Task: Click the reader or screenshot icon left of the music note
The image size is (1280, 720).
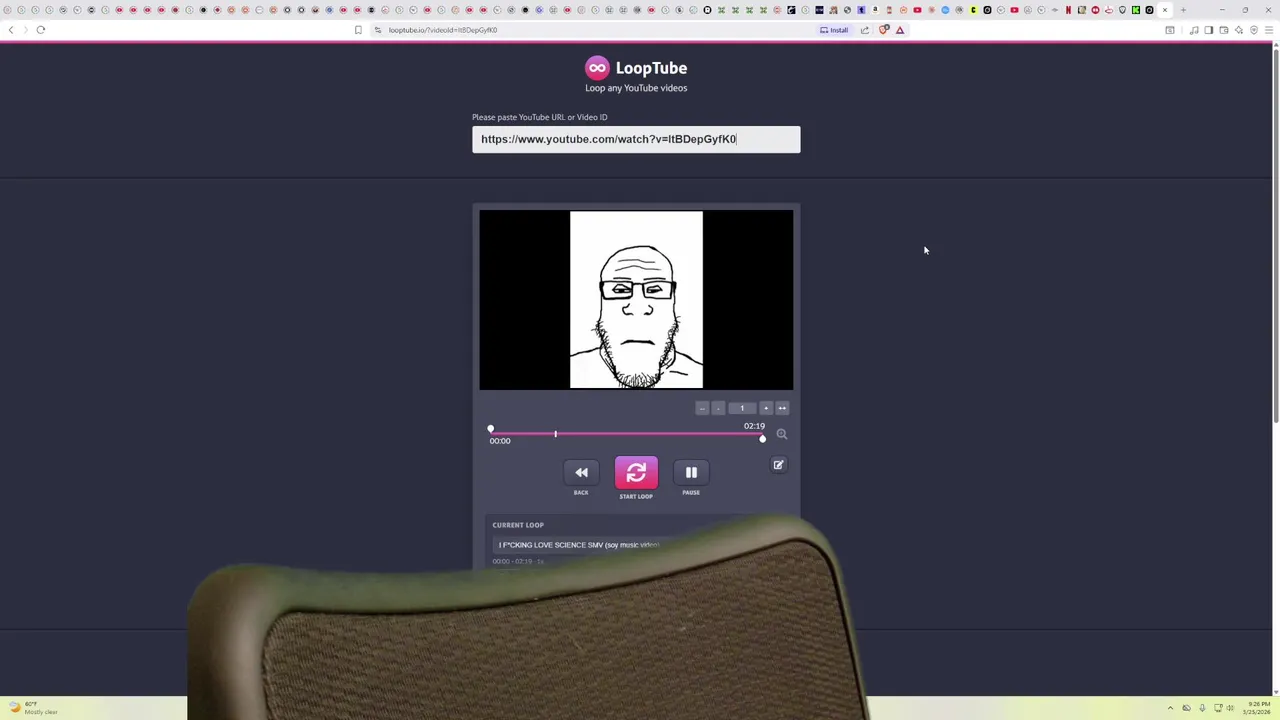Action: pos(1170,30)
